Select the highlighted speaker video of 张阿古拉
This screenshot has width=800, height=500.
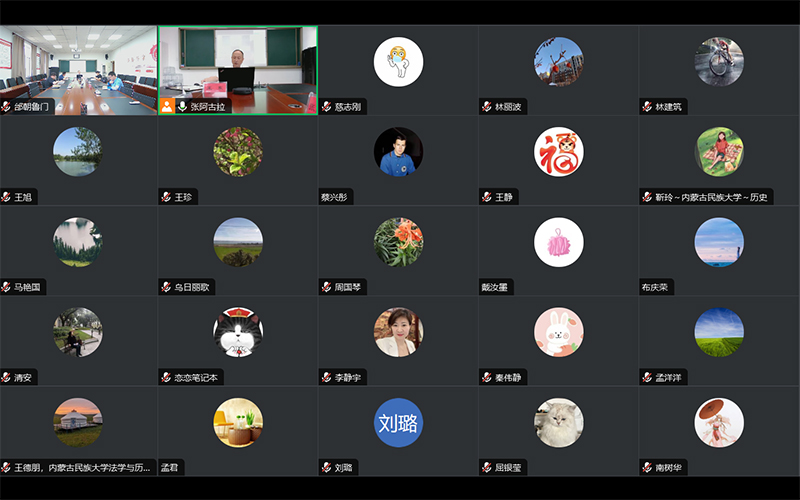tap(238, 70)
